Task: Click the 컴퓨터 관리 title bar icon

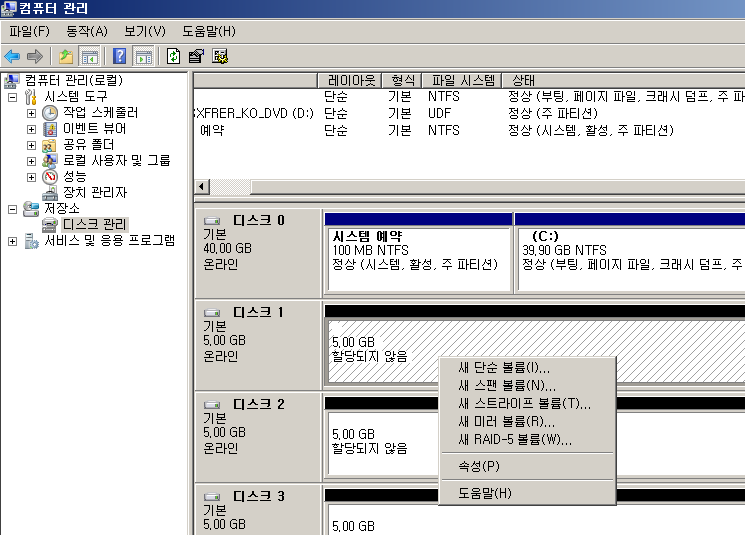Action: [x=8, y=9]
